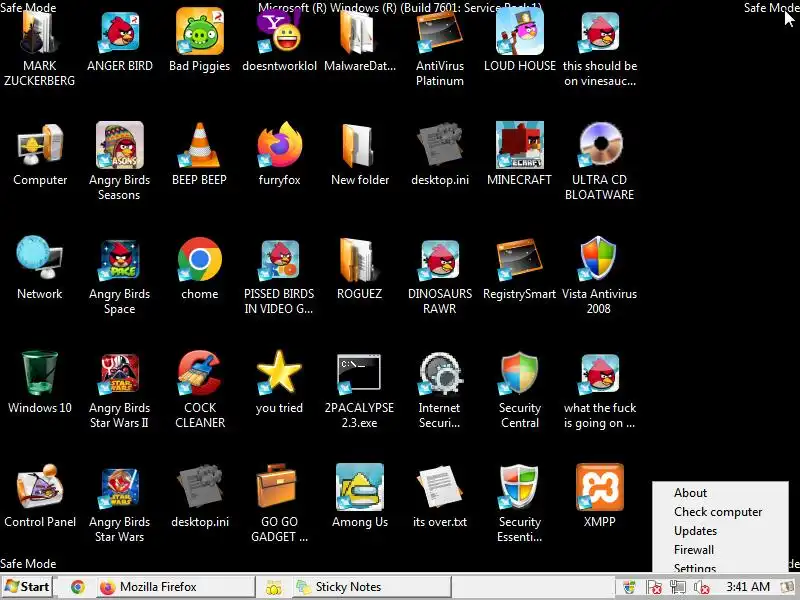Viewport: 800px width, 600px height.
Task: Open the Bad Piggies shortcut
Action: pos(199,33)
